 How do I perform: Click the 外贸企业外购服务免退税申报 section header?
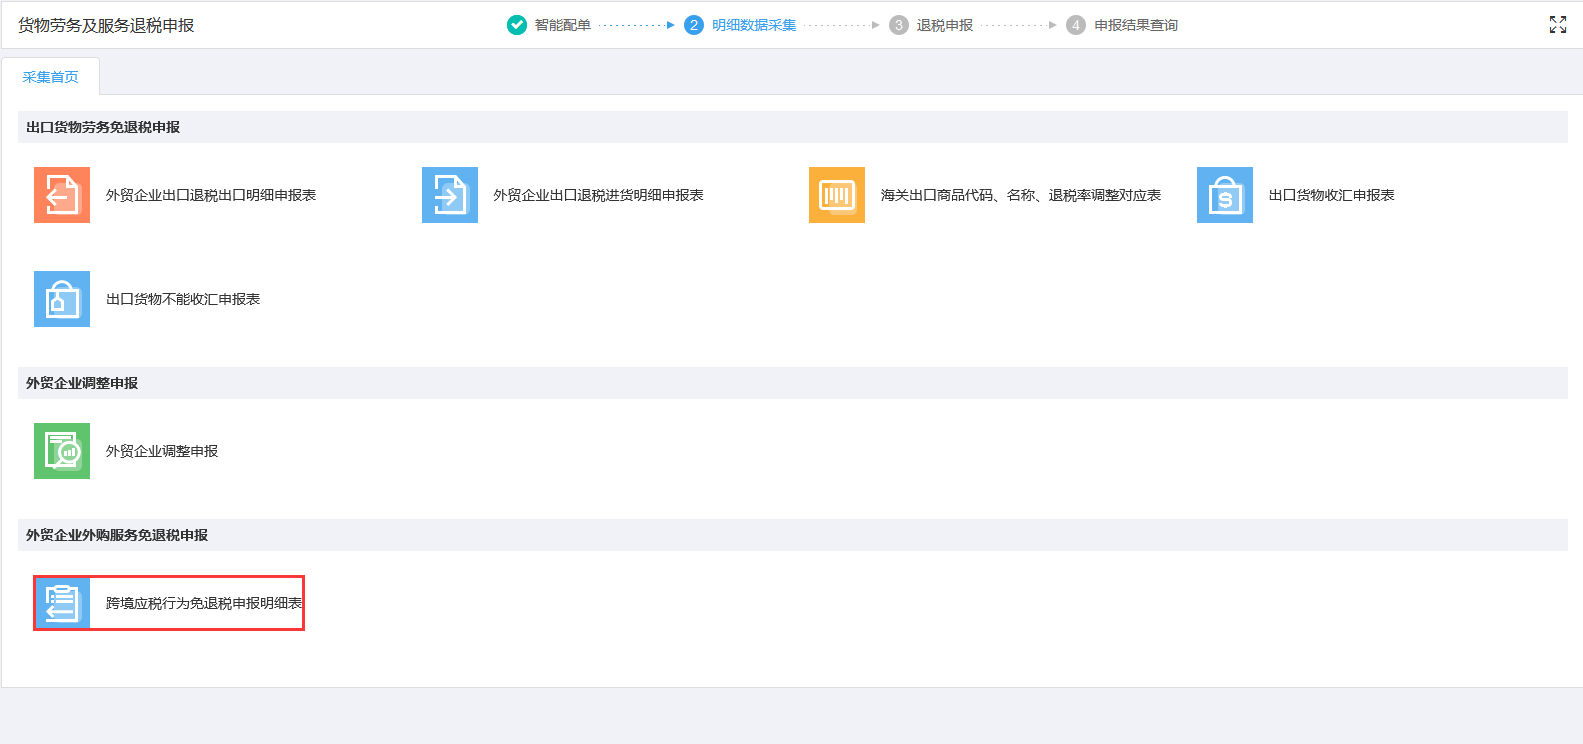pyautogui.click(x=793, y=535)
